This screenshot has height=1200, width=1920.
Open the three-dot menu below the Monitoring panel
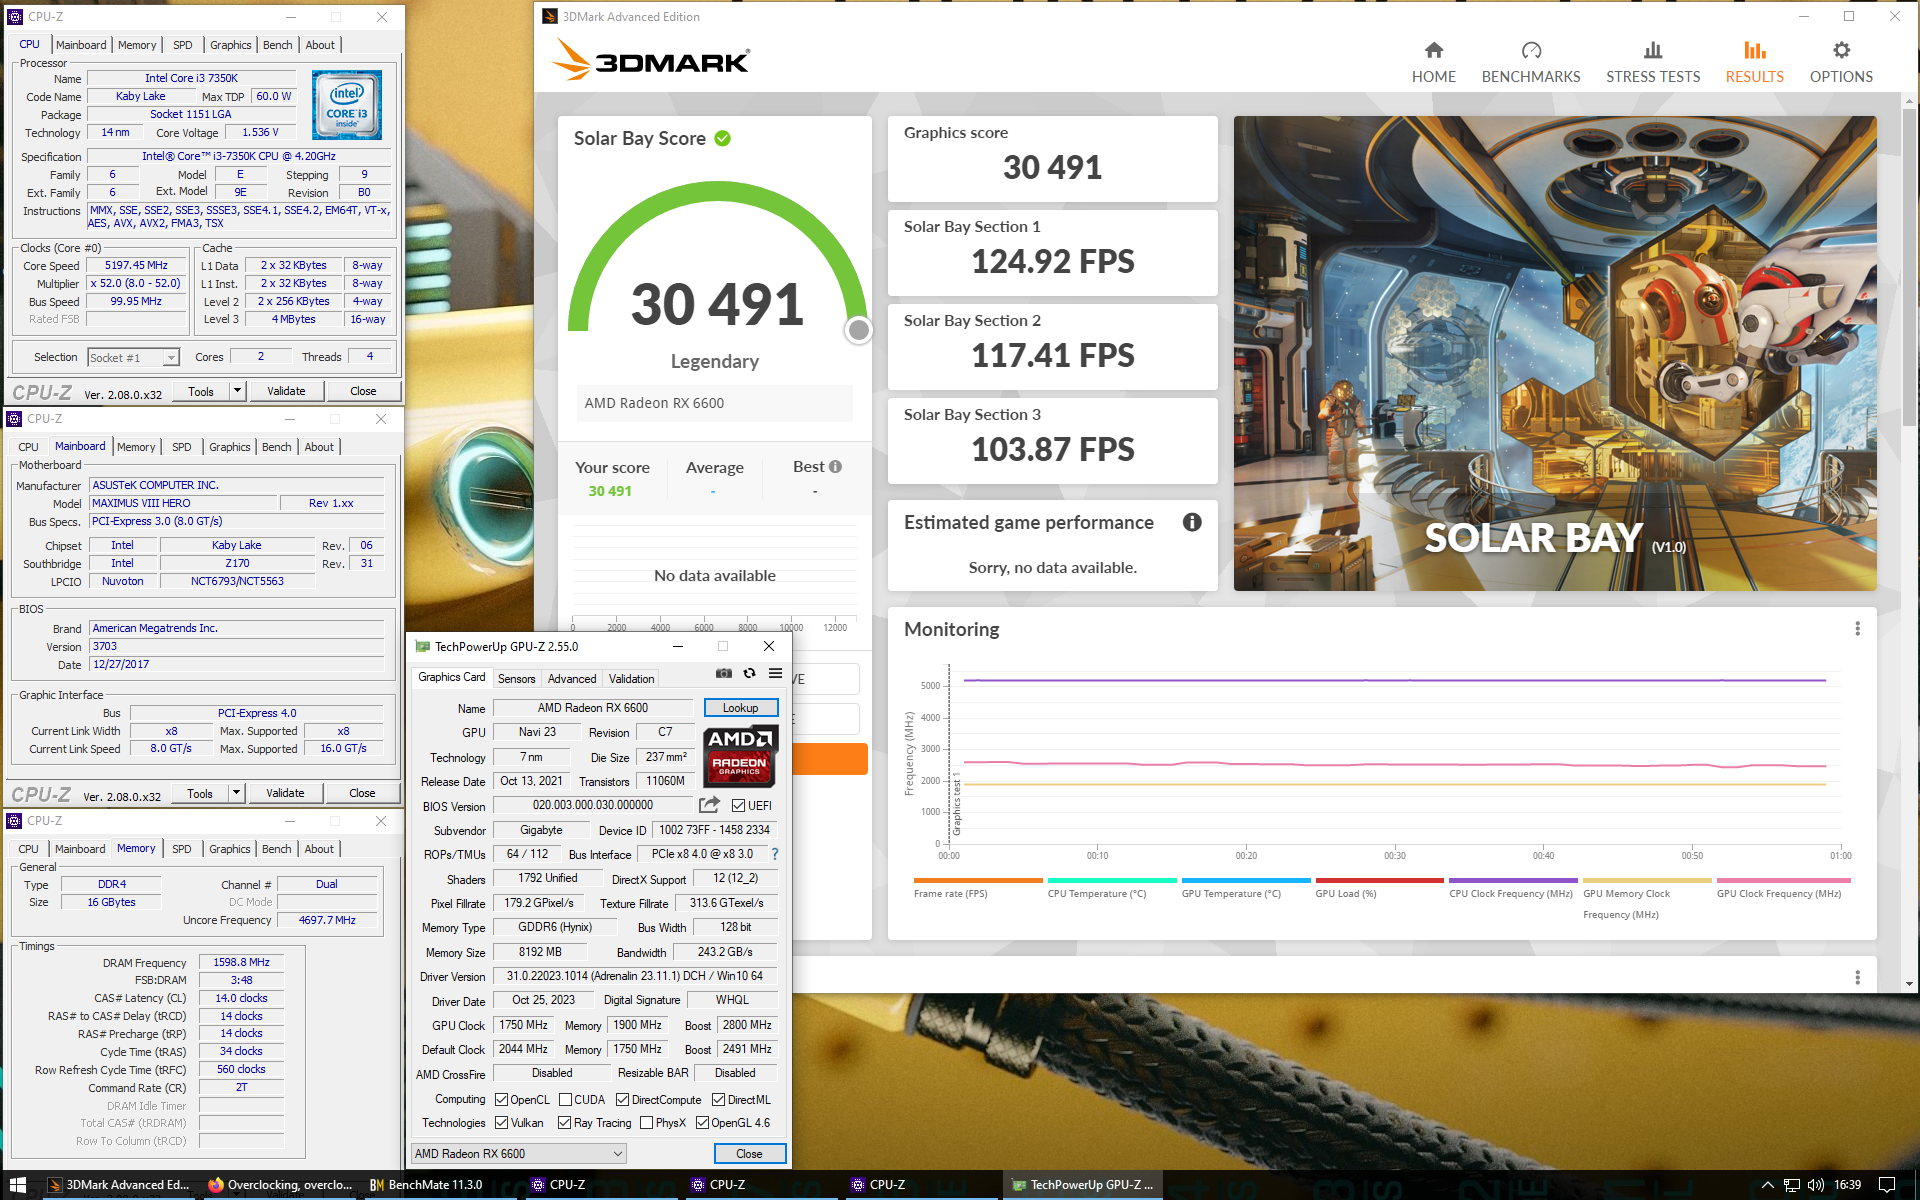pyautogui.click(x=1857, y=977)
